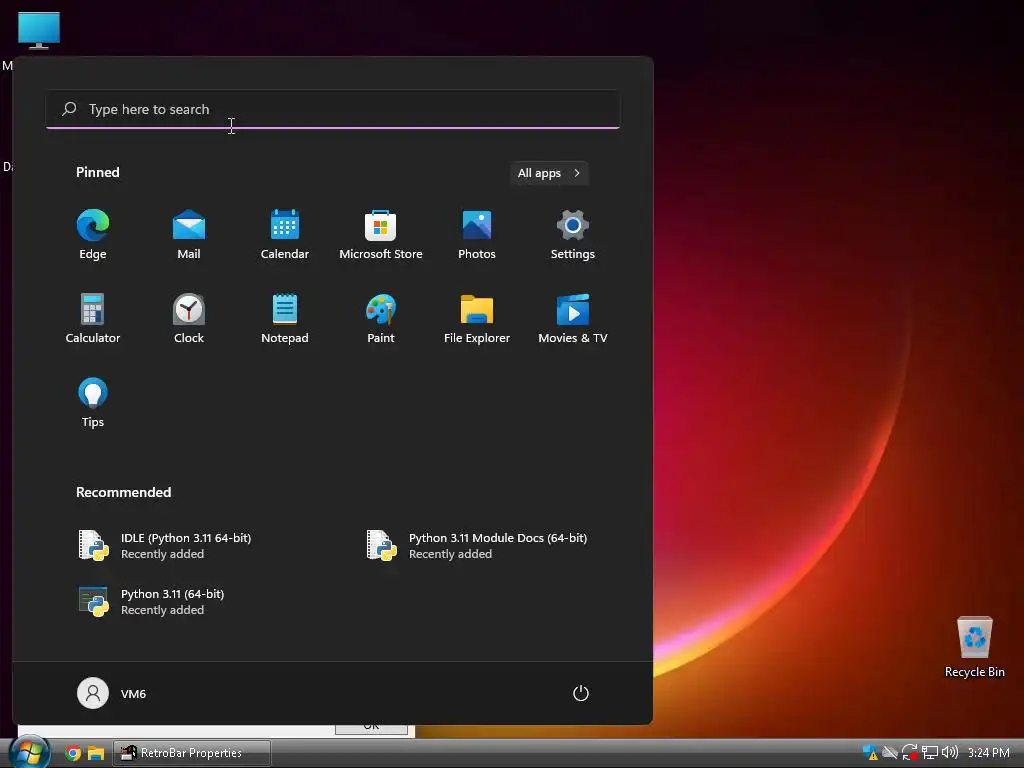Click the crossed-out cloud tray icon

tap(889, 752)
